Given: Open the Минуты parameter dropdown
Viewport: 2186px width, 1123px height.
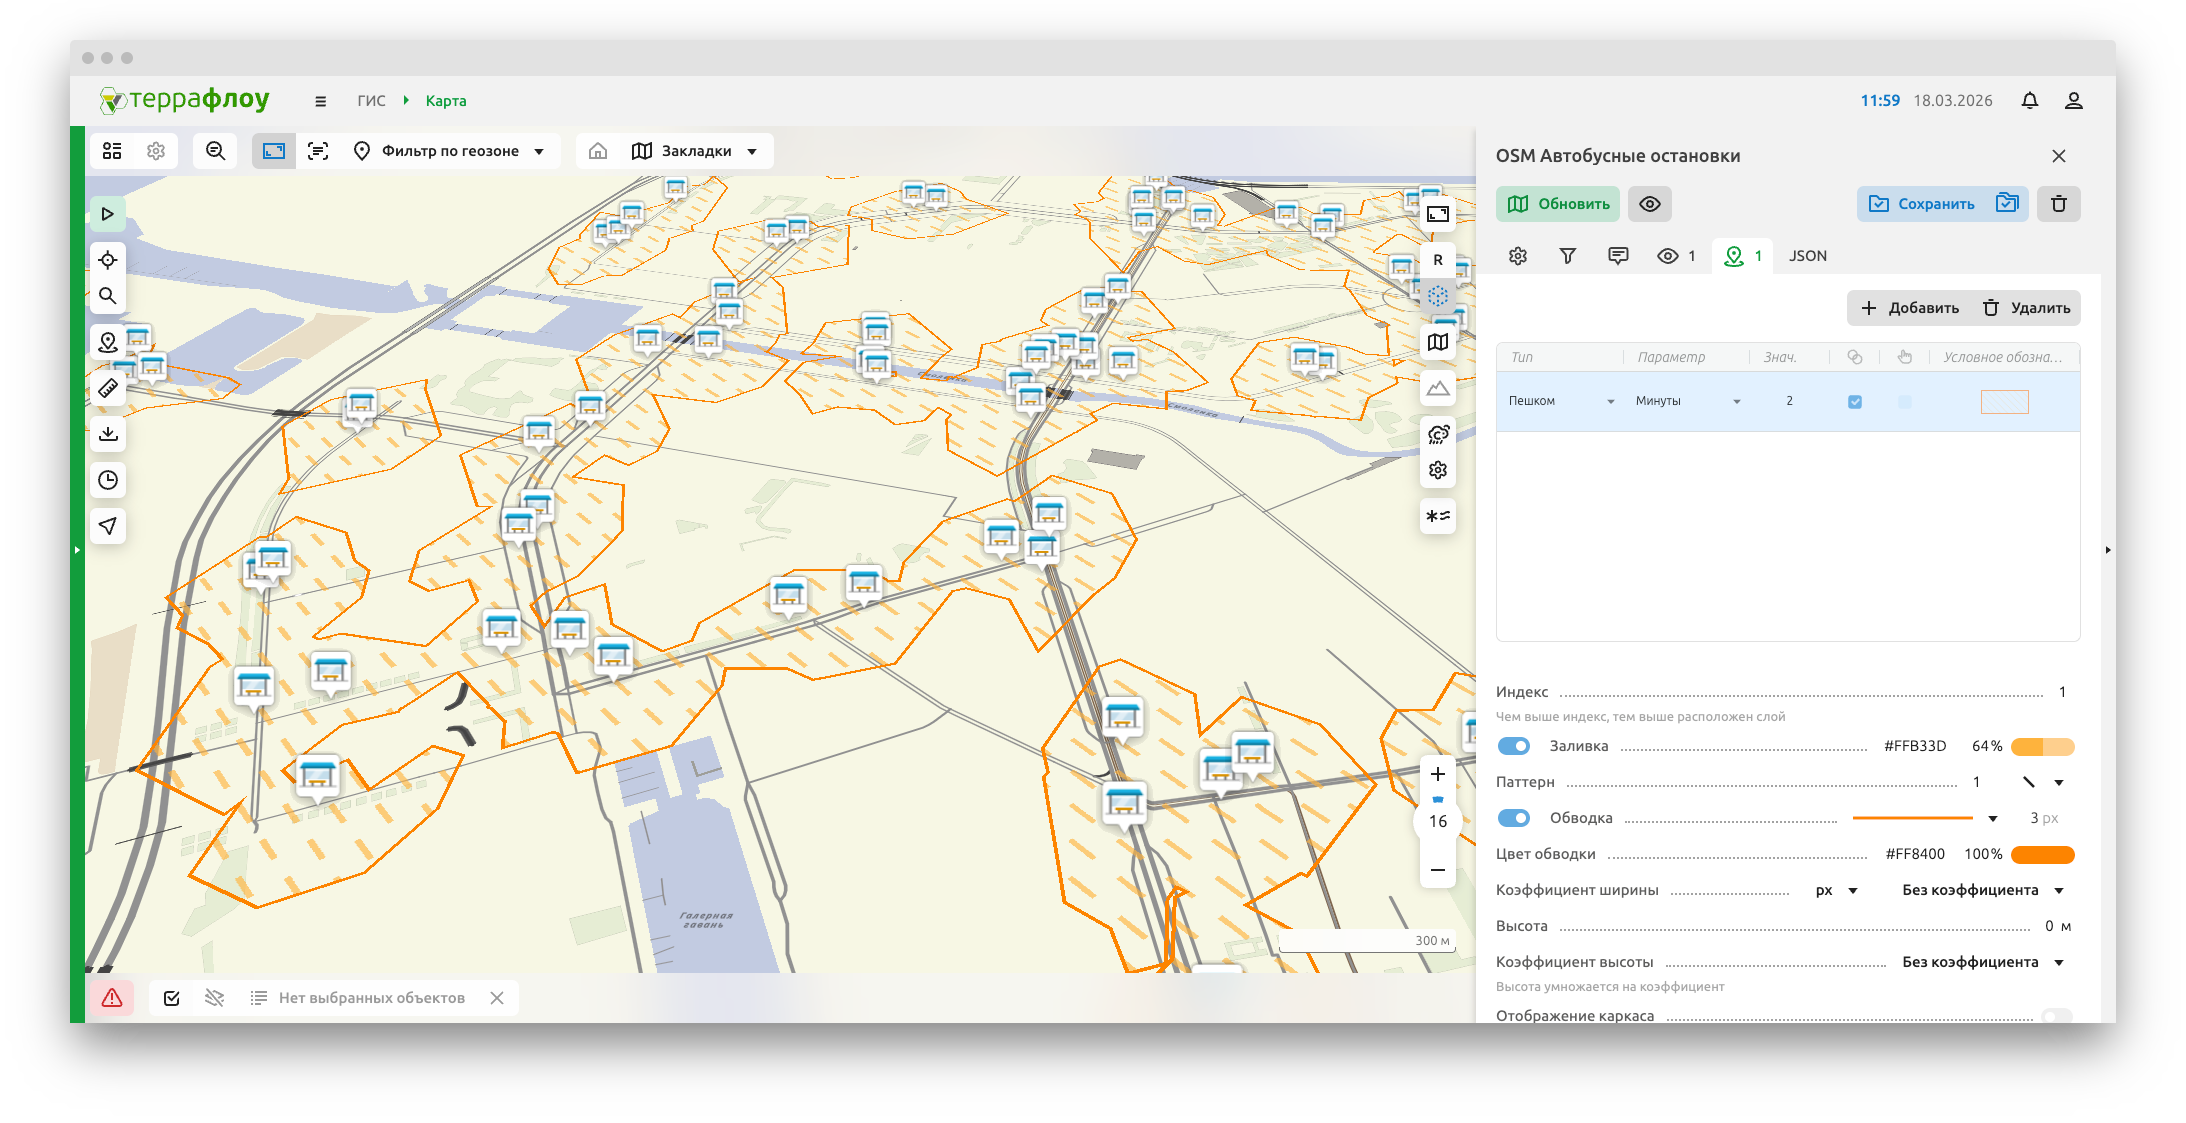Looking at the screenshot, I should pyautogui.click(x=1688, y=401).
